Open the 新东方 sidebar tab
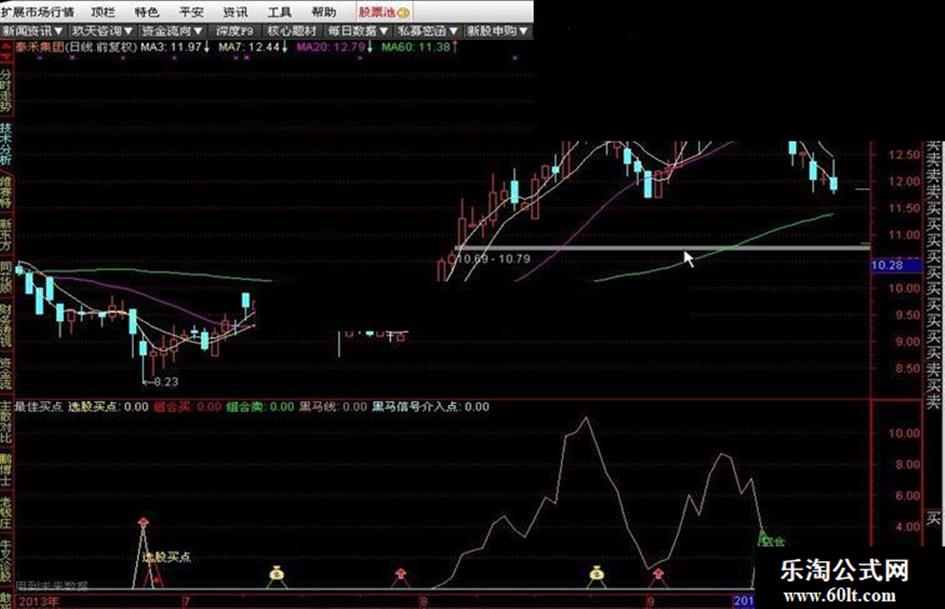945x609 pixels. click(x=6, y=235)
